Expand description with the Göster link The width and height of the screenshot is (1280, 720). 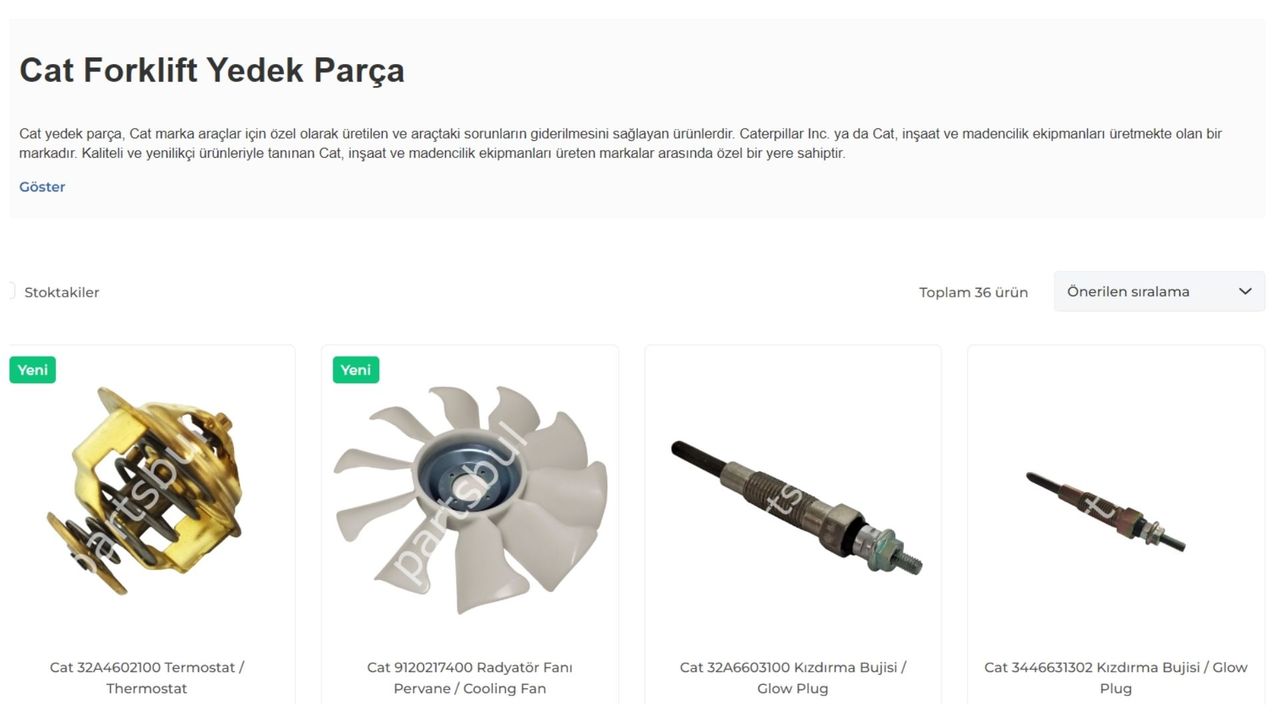coord(42,187)
